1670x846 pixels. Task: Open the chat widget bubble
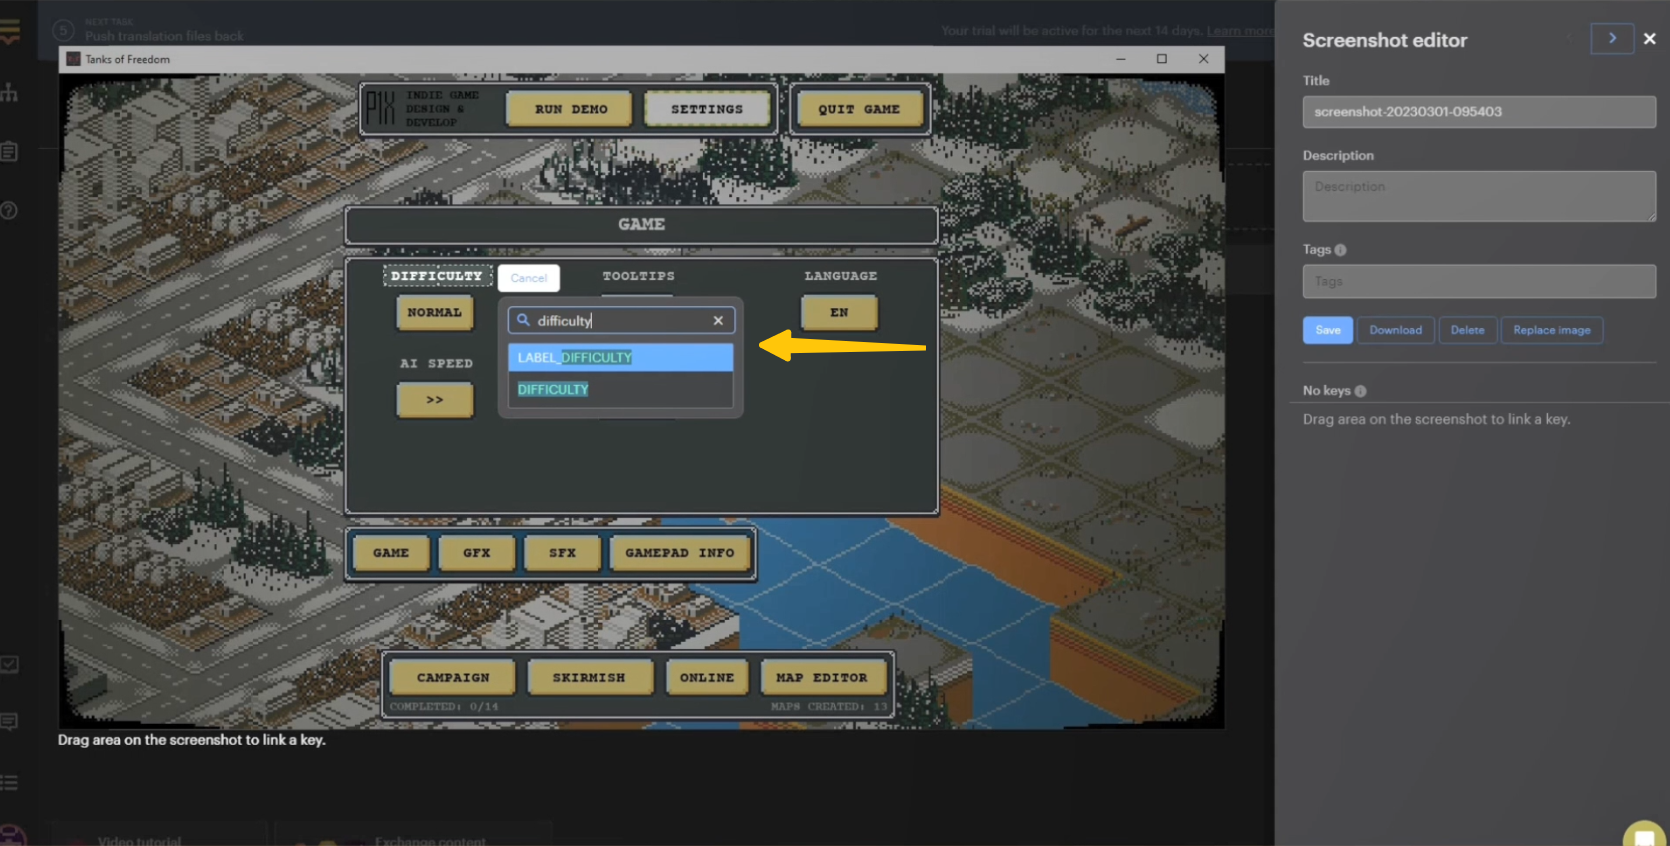[x=1645, y=834]
